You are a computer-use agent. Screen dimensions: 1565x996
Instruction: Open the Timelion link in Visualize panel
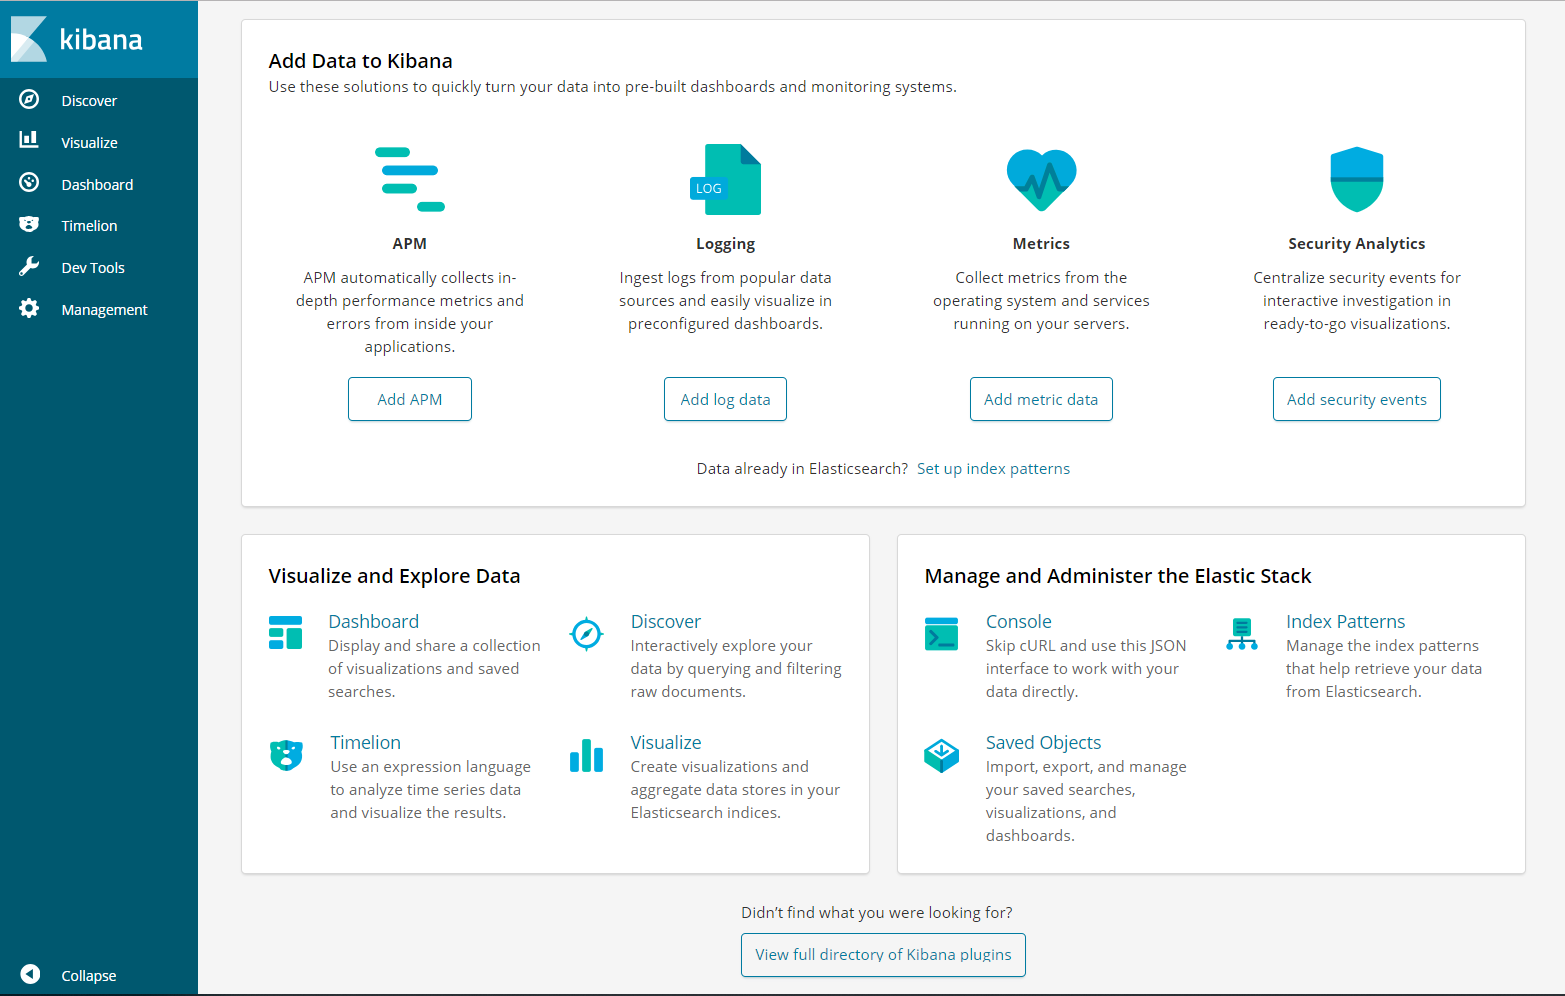pyautogui.click(x=366, y=743)
